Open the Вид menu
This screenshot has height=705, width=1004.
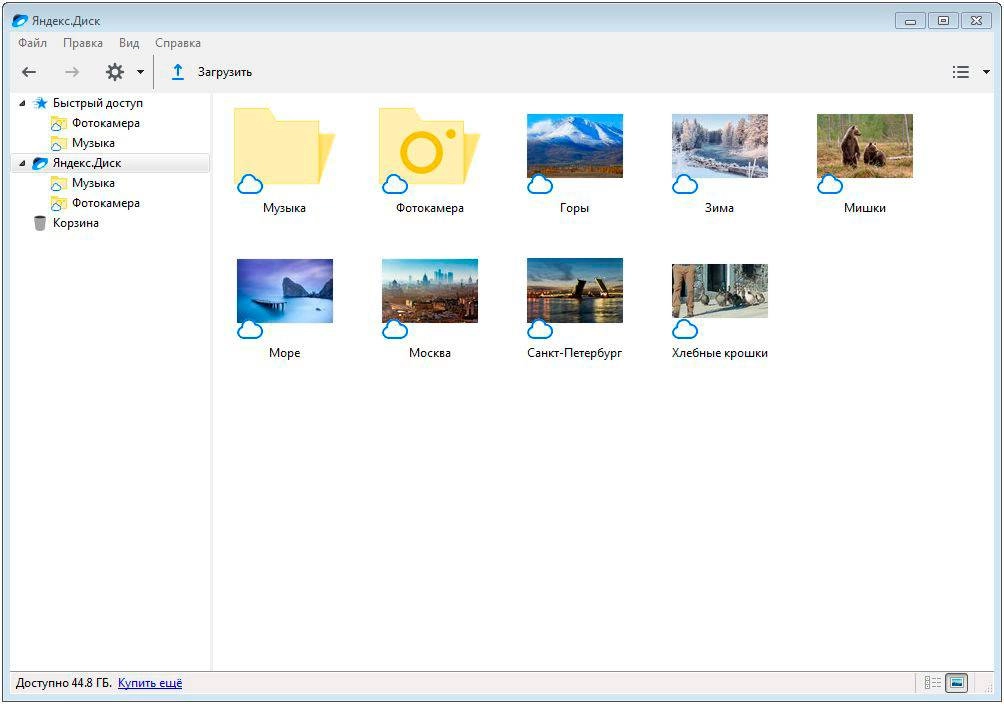[x=129, y=43]
